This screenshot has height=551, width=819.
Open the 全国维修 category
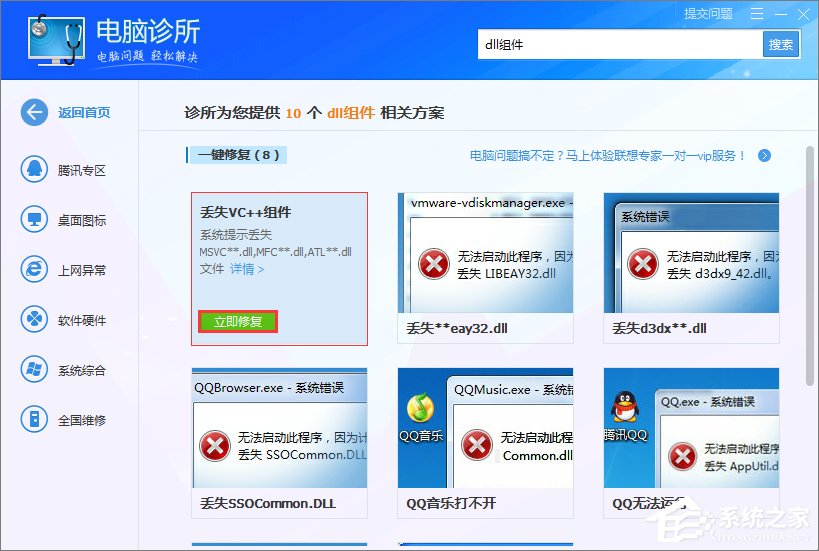point(82,420)
